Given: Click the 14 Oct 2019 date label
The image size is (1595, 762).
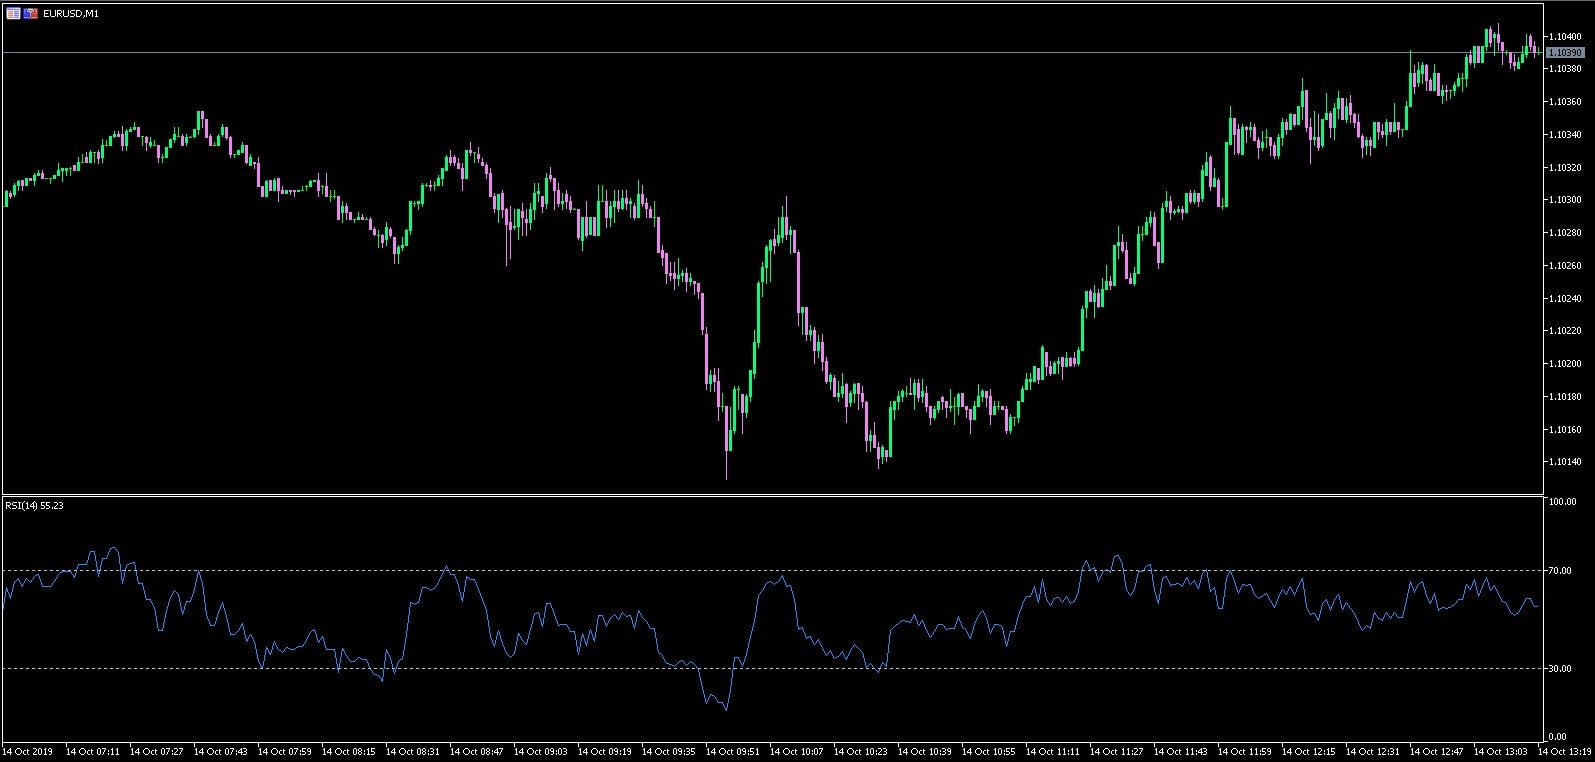Looking at the screenshot, I should pyautogui.click(x=28, y=751).
